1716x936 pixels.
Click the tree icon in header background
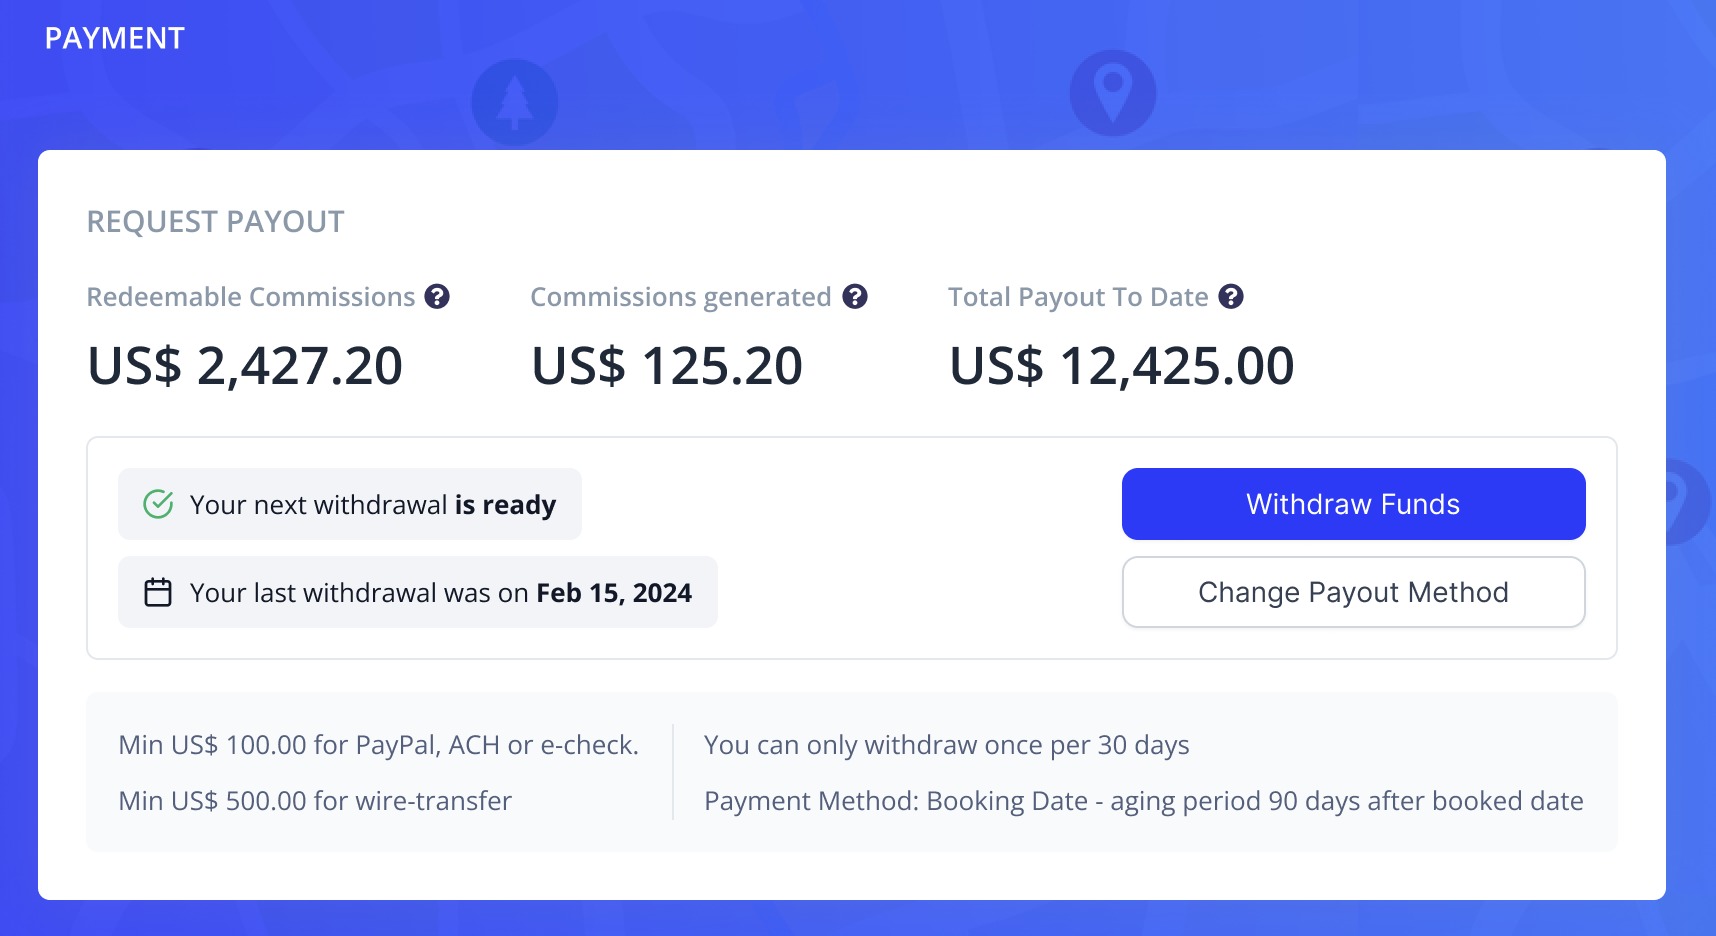515,102
